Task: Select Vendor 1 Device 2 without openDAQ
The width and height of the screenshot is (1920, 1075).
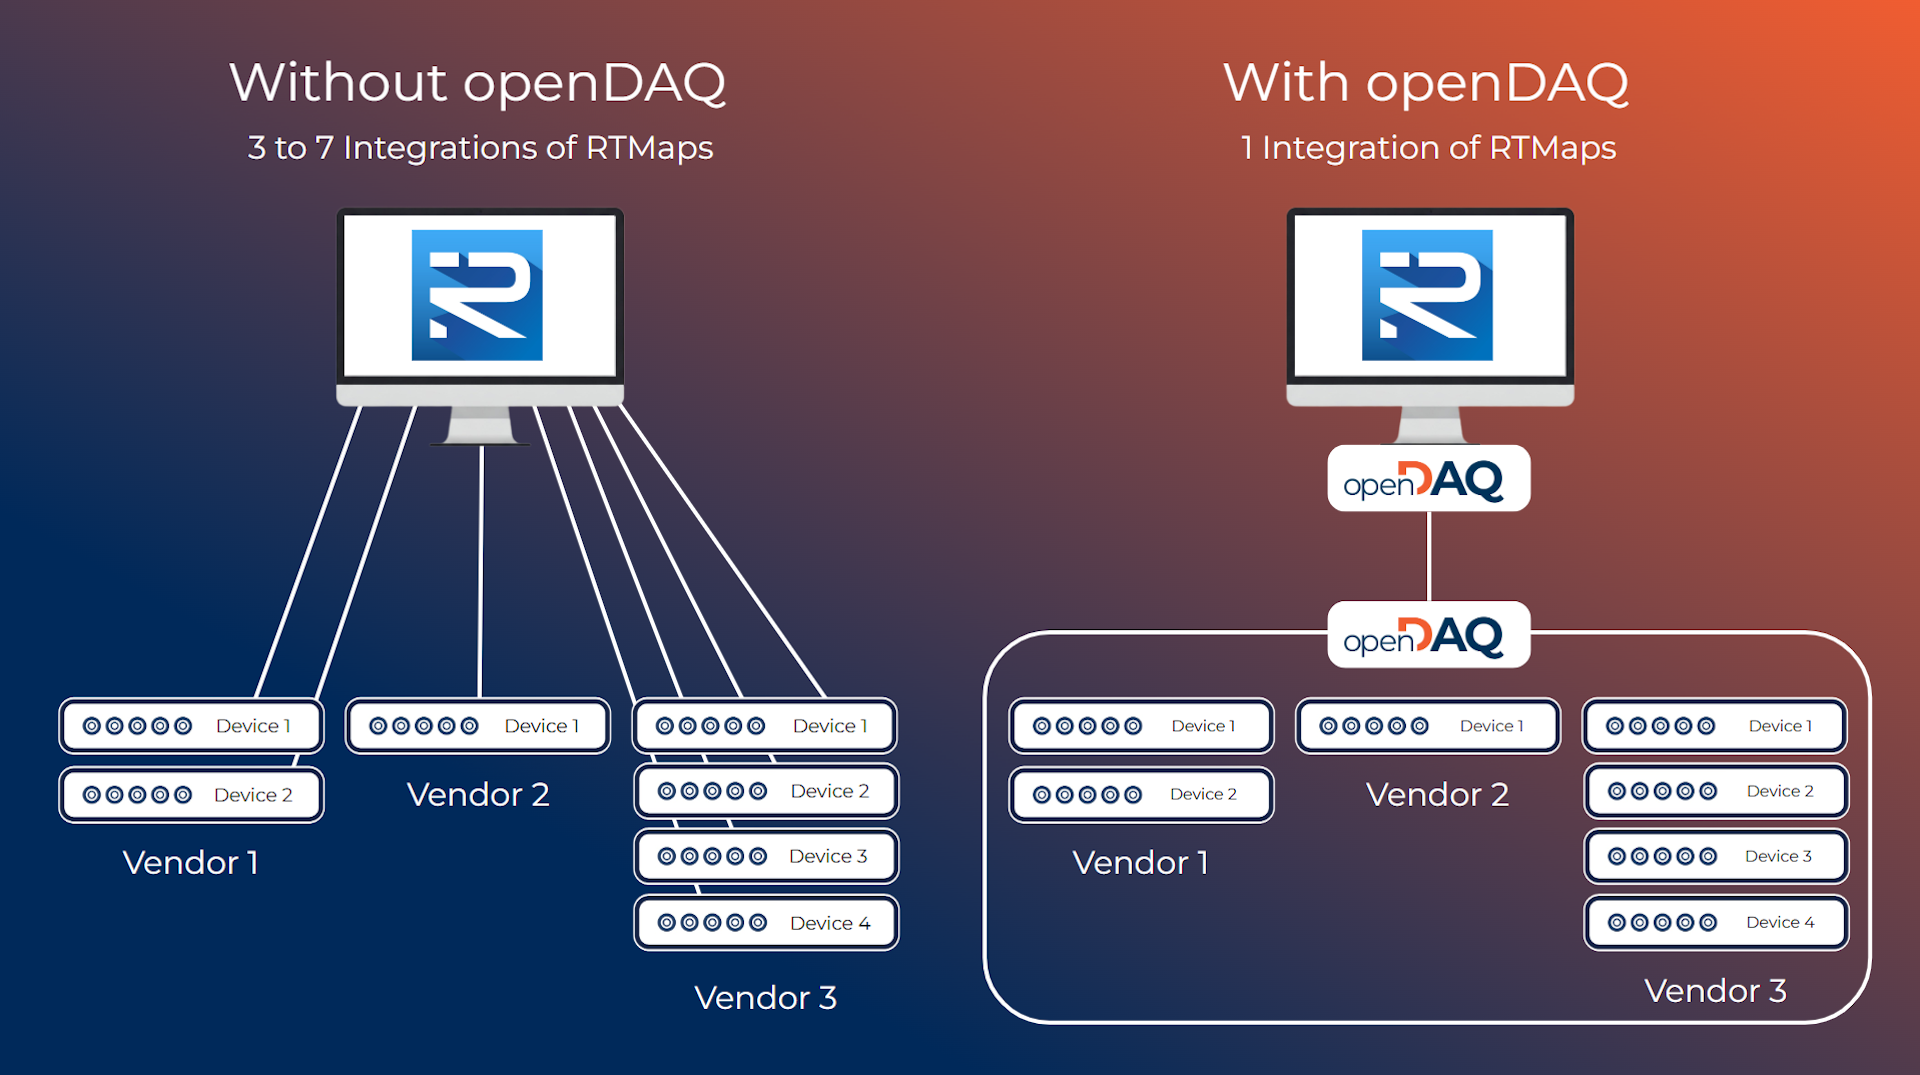Action: coord(191,795)
